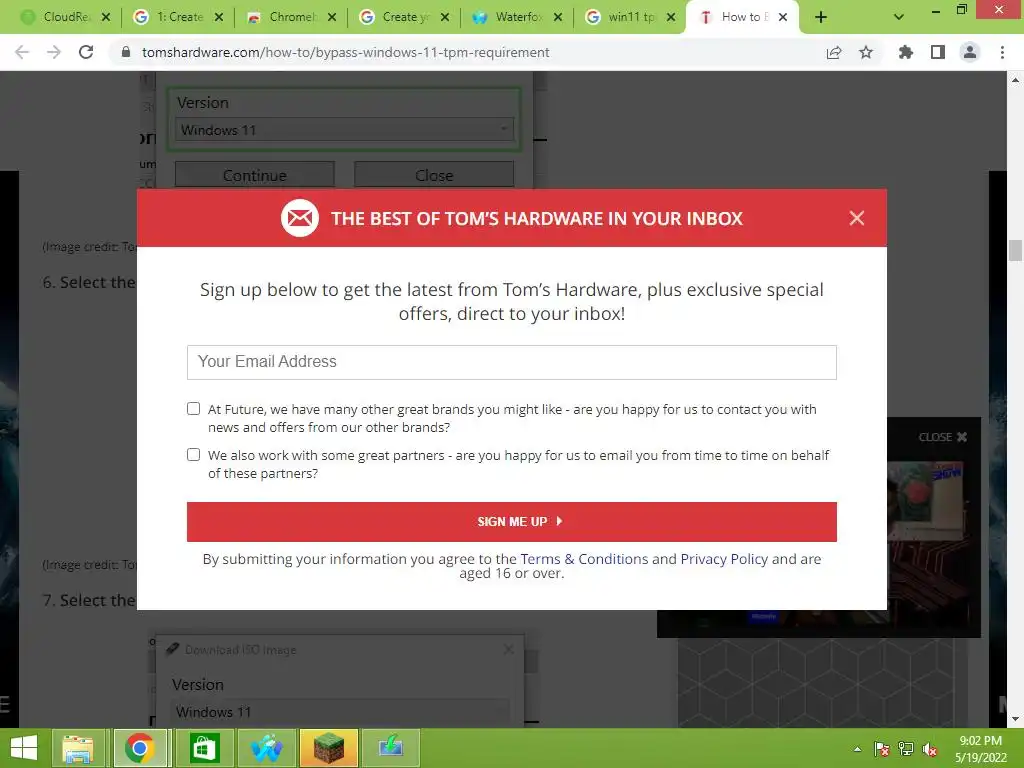This screenshot has height=768, width=1024.
Task: Open Microsoft Store from taskbar
Action: [204, 748]
